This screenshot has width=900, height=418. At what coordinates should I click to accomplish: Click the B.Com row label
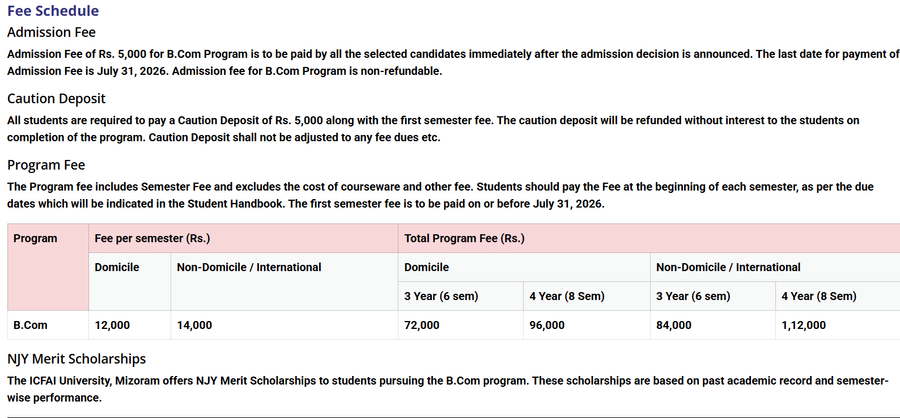pos(30,325)
